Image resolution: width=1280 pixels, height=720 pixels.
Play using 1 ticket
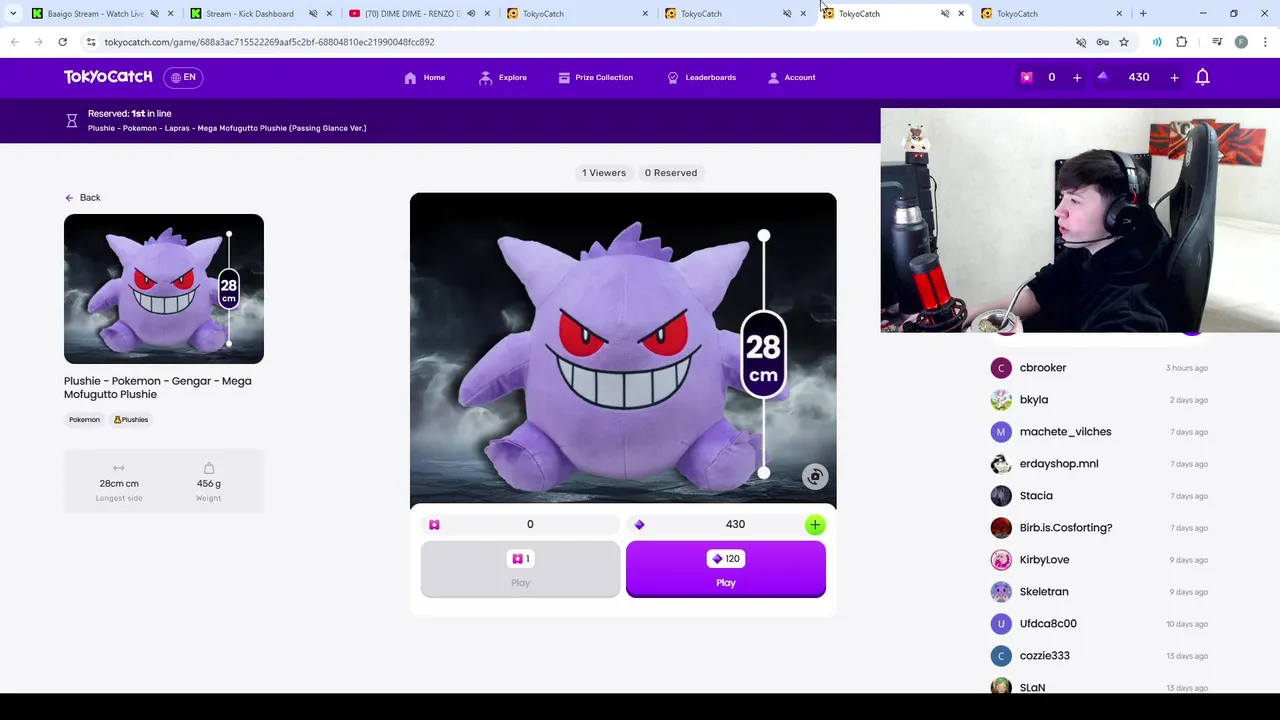(x=520, y=569)
